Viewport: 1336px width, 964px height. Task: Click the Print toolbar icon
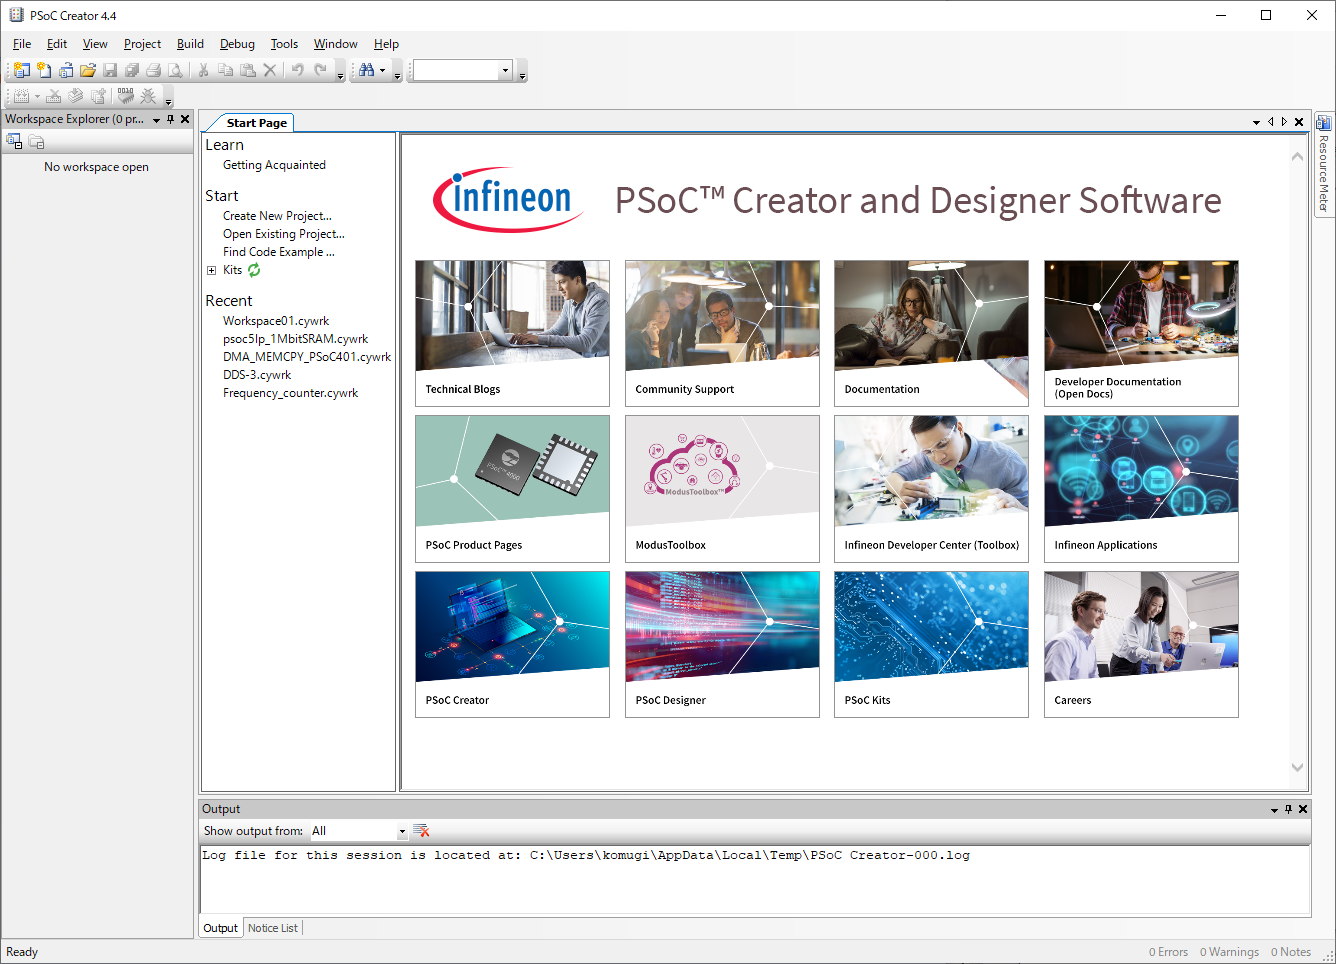click(154, 70)
